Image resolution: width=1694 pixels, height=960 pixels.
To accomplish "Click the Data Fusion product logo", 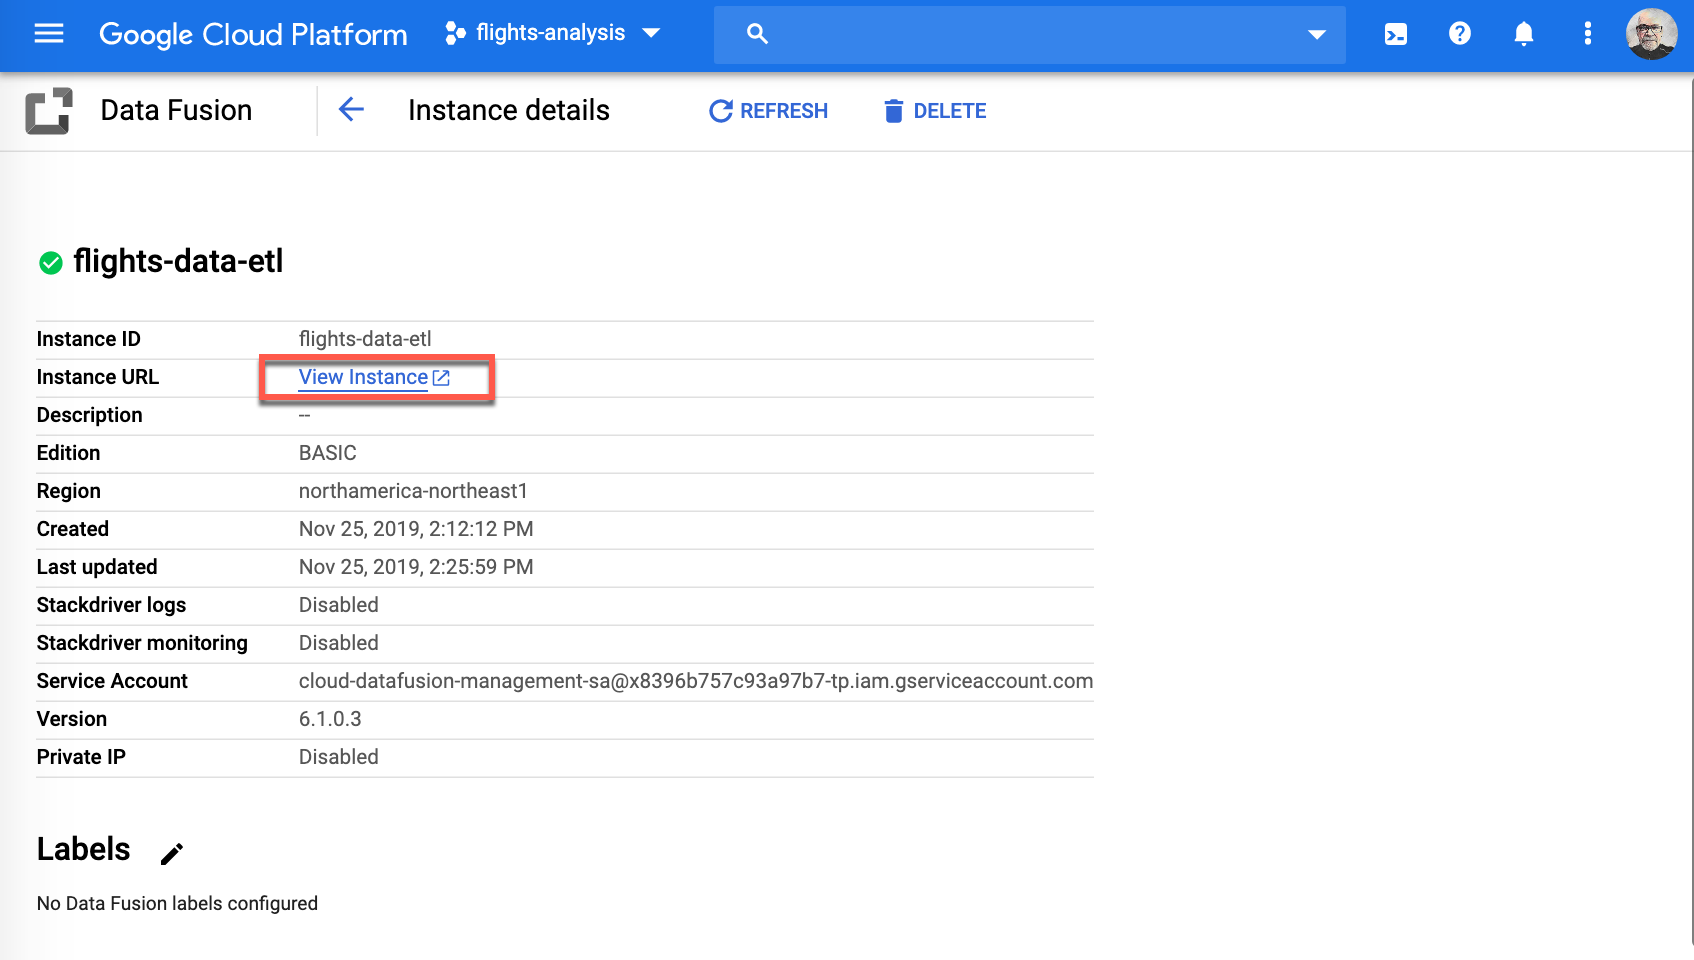I will point(49,111).
